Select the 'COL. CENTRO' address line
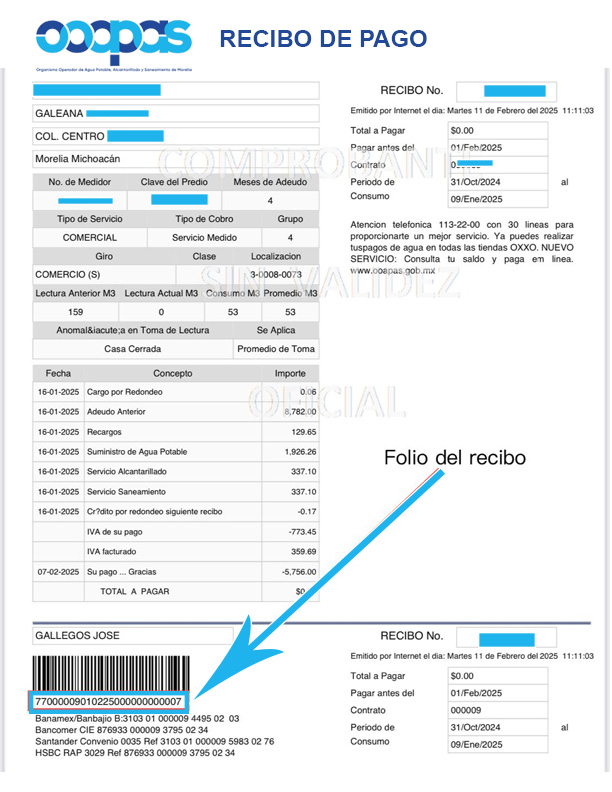 click(176, 136)
